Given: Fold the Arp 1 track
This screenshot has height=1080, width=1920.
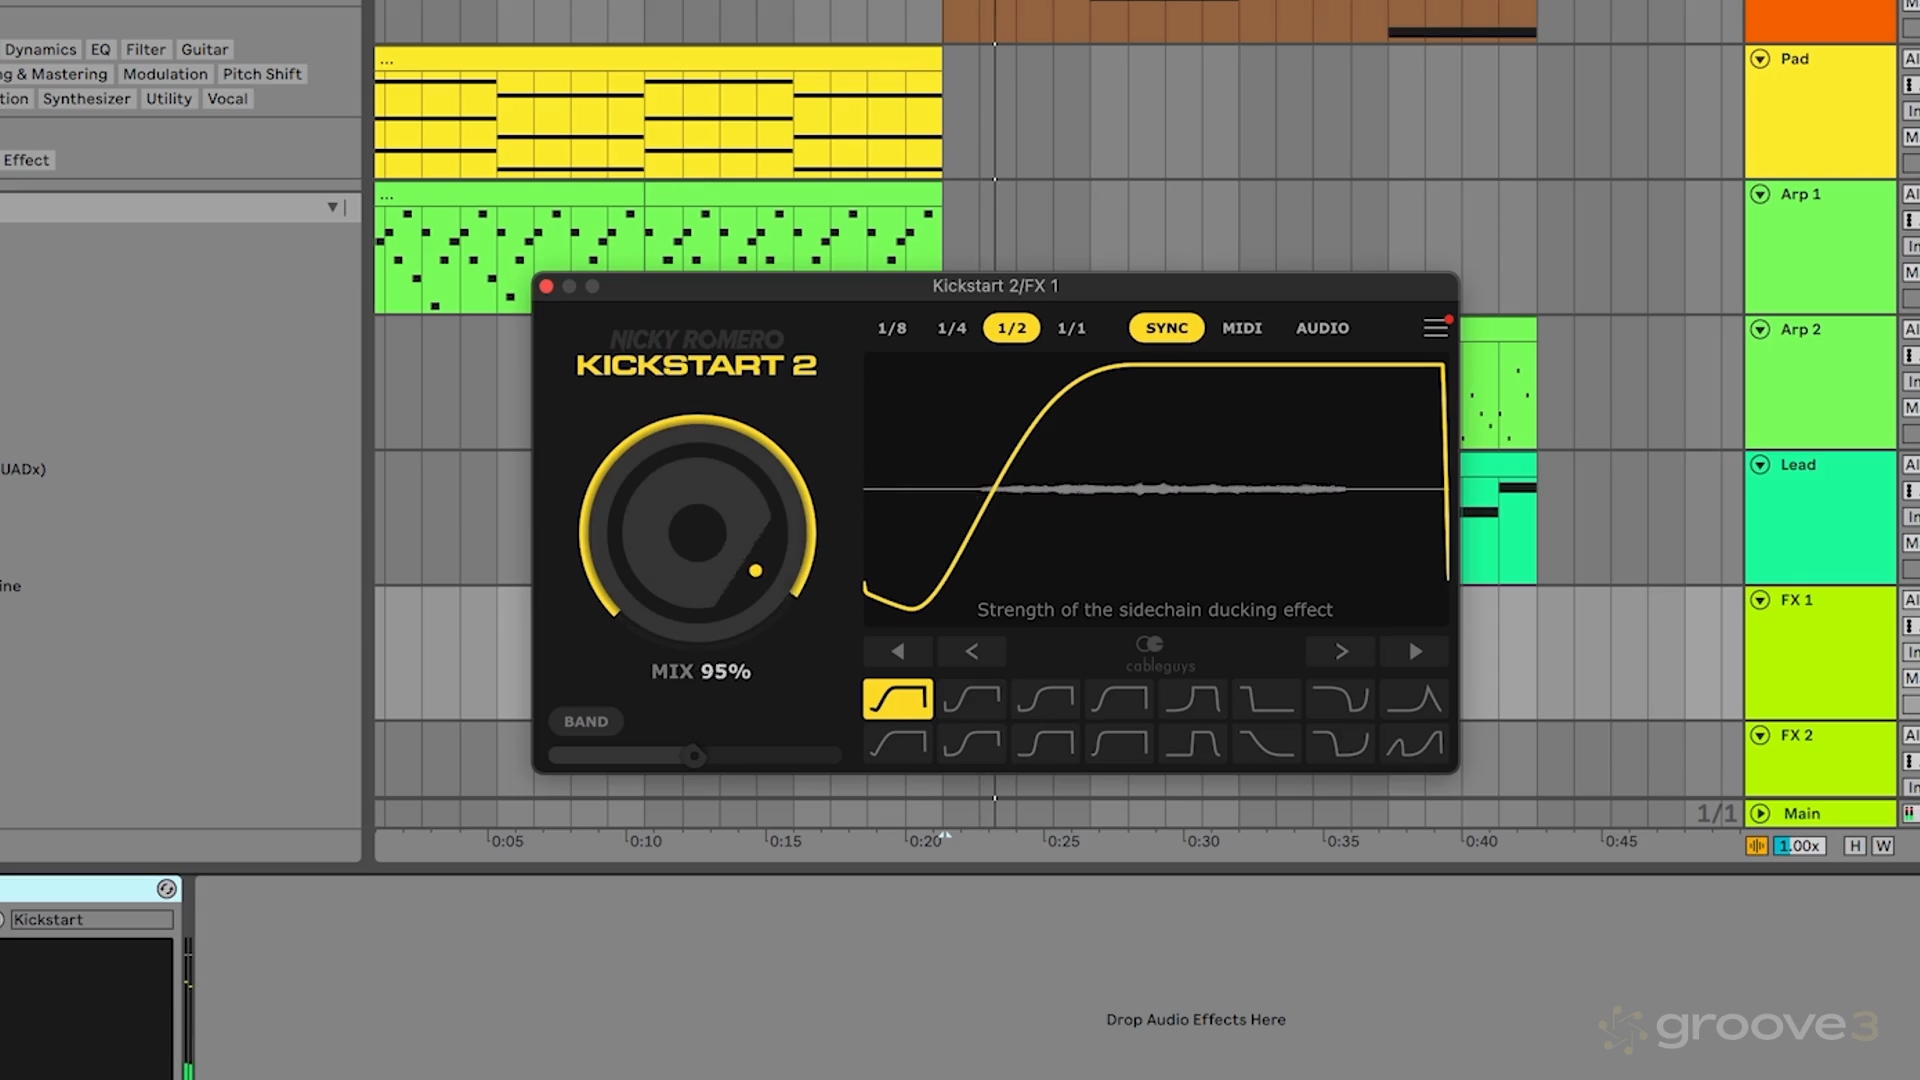Looking at the screenshot, I should 1760,194.
